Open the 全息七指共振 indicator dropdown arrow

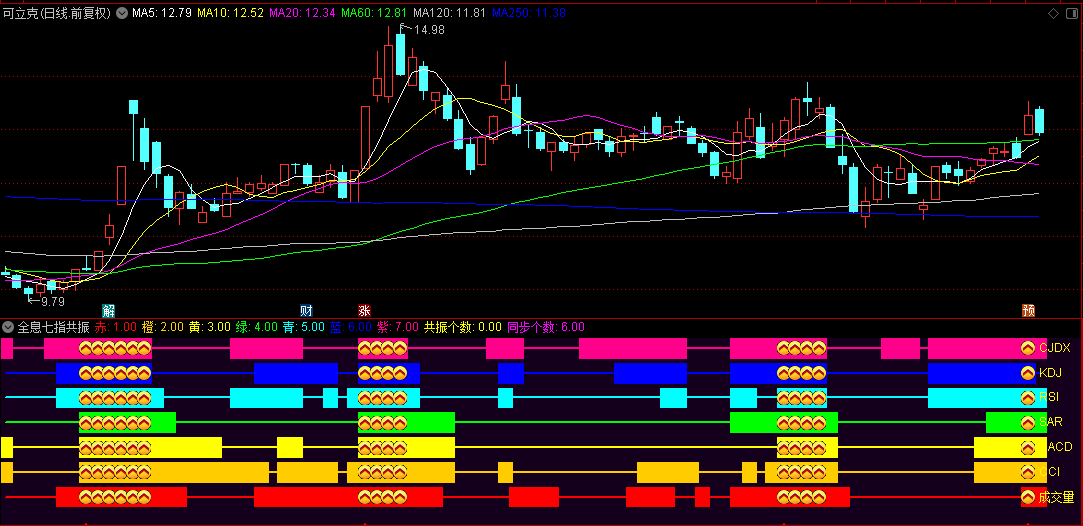(x=8, y=327)
